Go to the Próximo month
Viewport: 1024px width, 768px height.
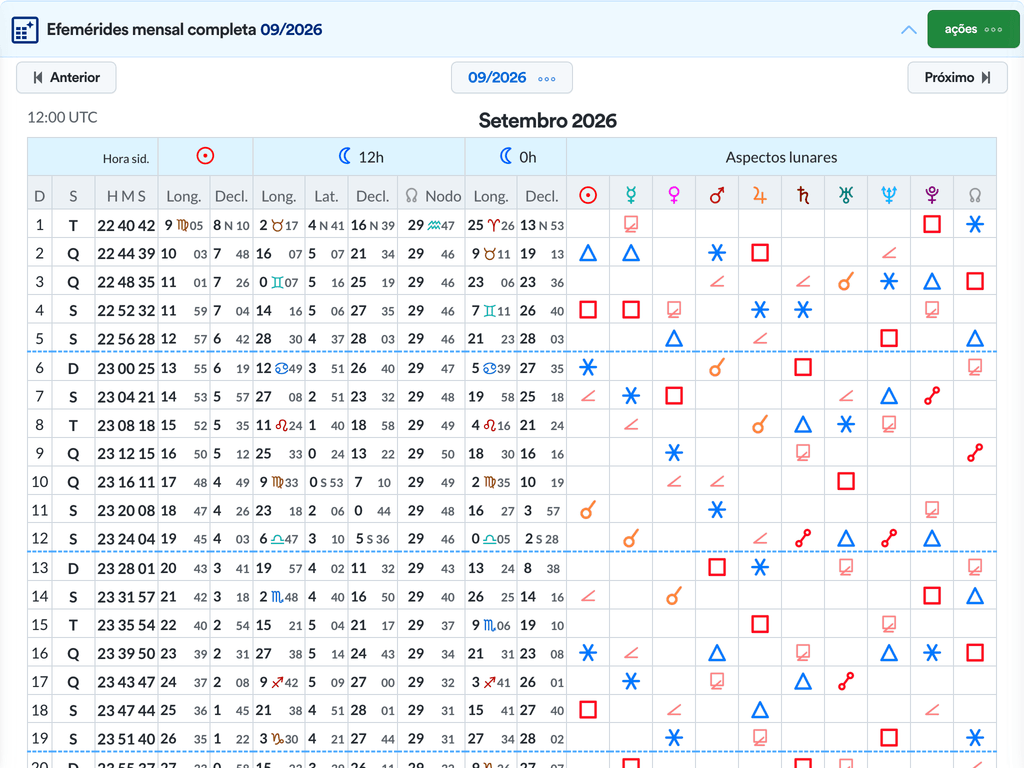(957, 78)
